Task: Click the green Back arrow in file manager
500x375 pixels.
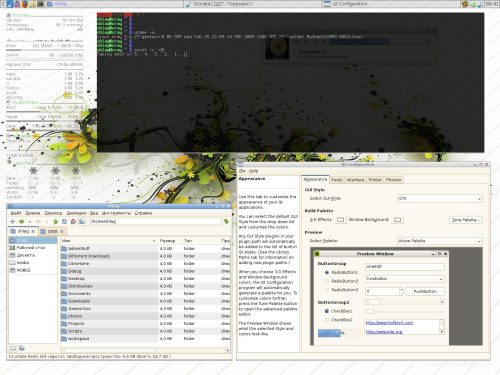Action: (x=22, y=221)
